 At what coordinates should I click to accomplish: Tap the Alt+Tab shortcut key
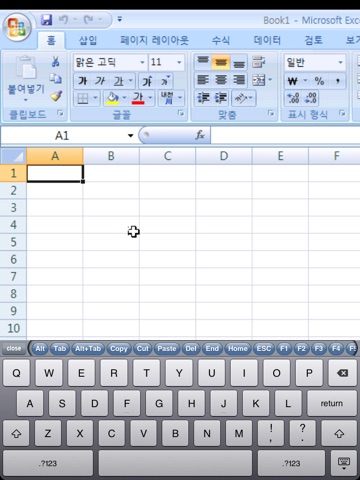pos(88,349)
